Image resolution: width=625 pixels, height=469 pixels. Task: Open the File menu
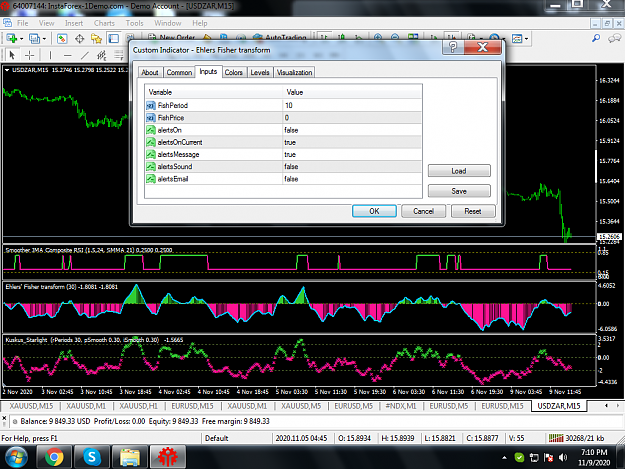click(x=23, y=23)
